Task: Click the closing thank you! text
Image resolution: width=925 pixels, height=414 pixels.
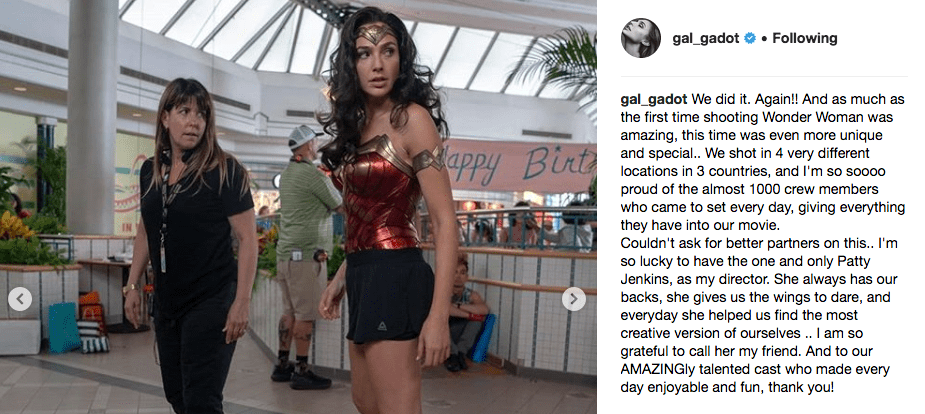Action: (x=804, y=389)
